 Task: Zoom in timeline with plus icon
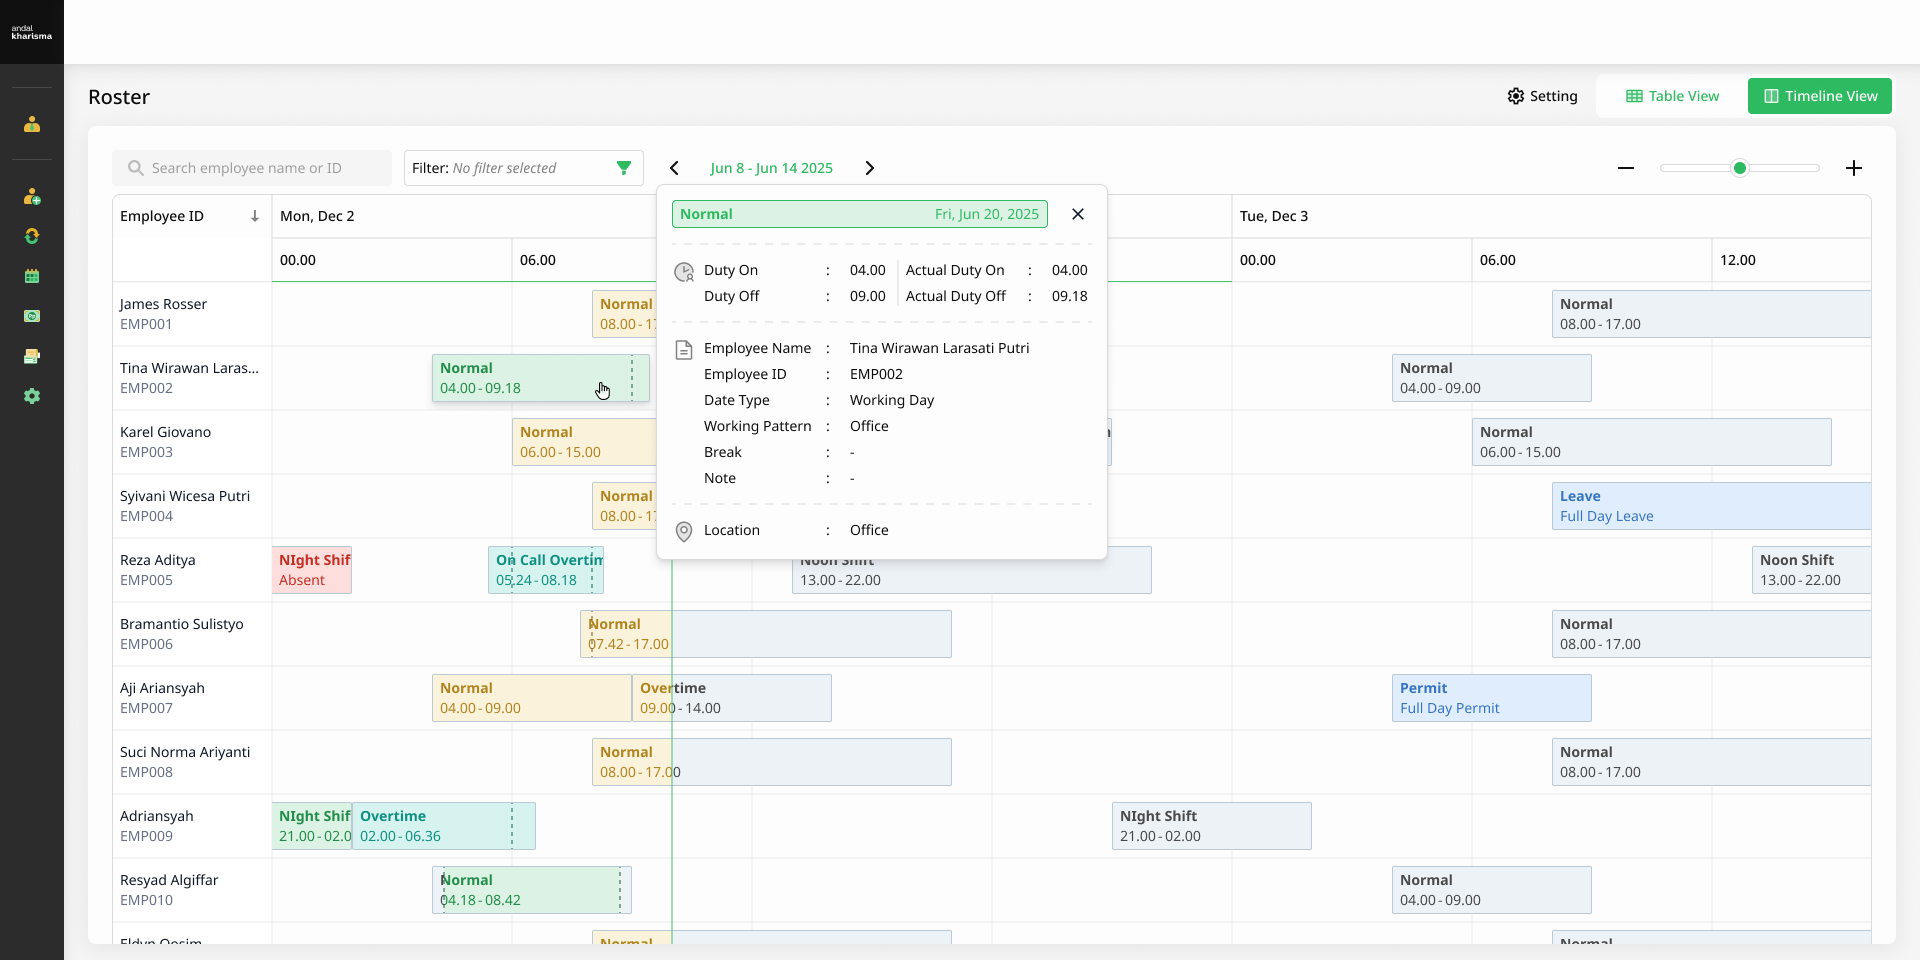(x=1854, y=168)
